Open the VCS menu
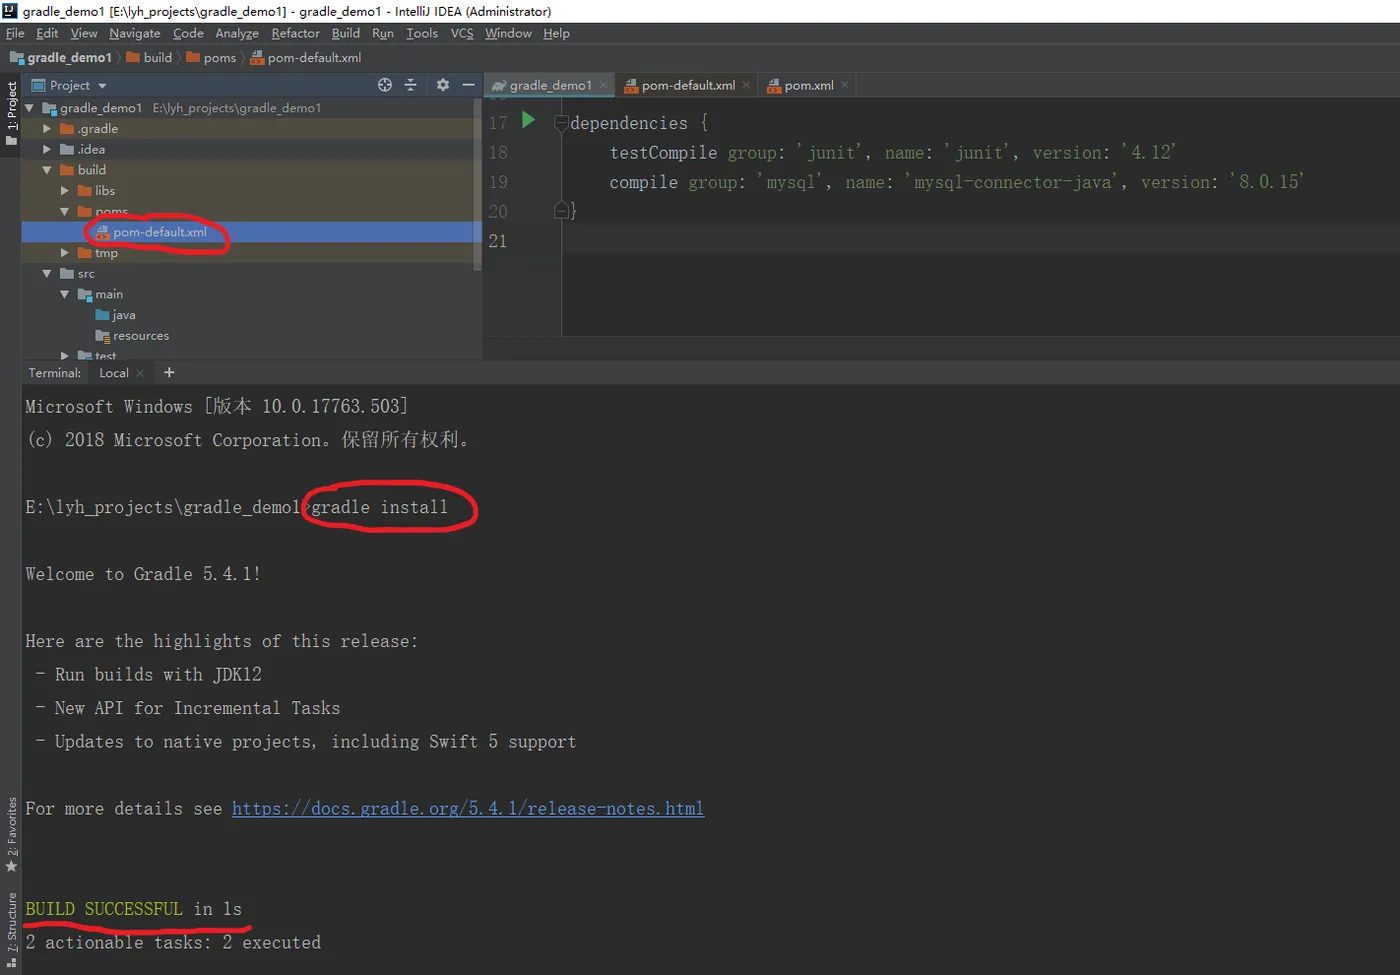Image resolution: width=1400 pixels, height=975 pixels. [x=462, y=33]
